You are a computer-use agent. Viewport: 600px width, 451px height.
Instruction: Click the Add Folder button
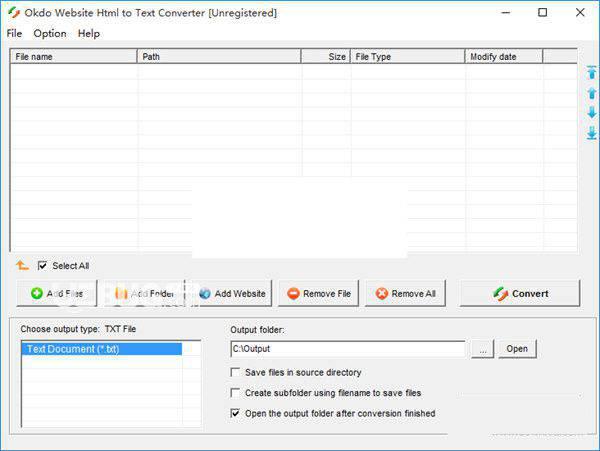click(x=144, y=293)
